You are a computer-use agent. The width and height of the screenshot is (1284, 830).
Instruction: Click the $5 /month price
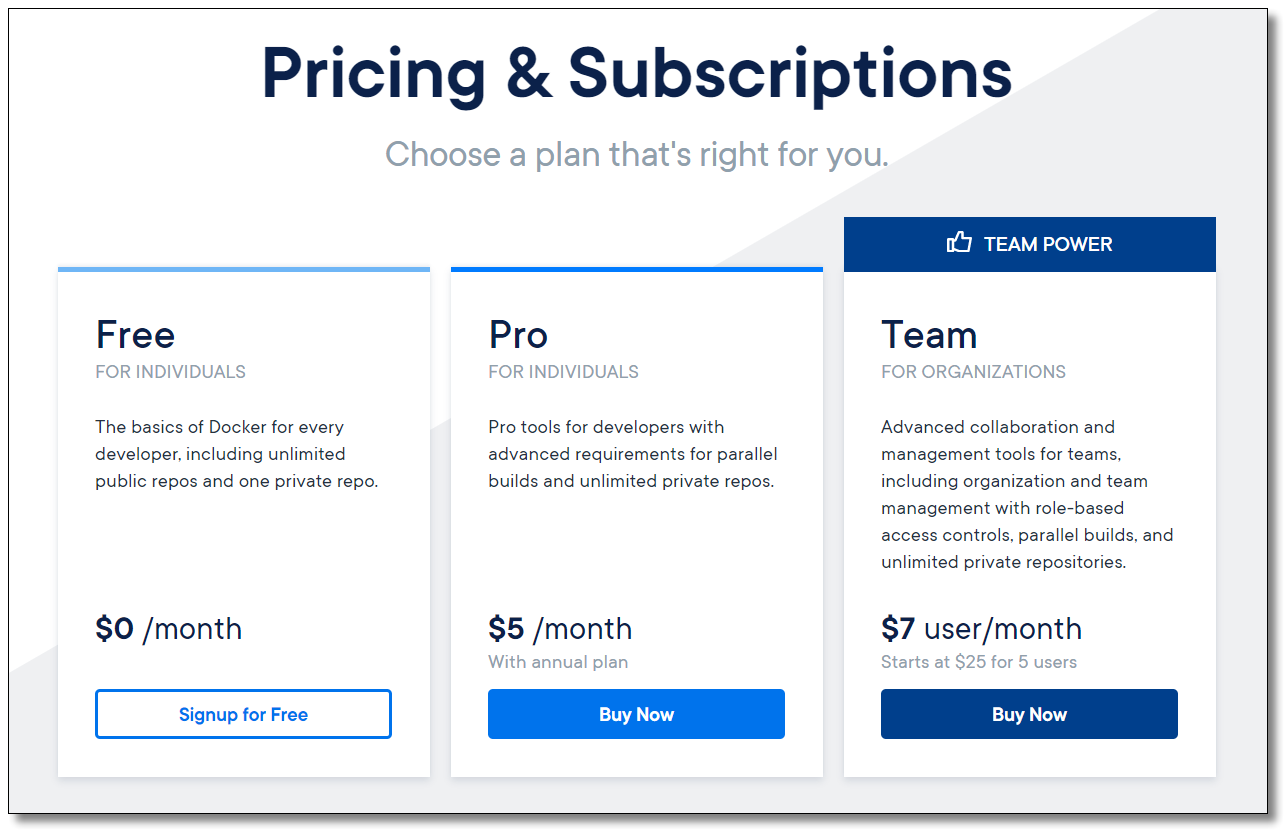(560, 628)
